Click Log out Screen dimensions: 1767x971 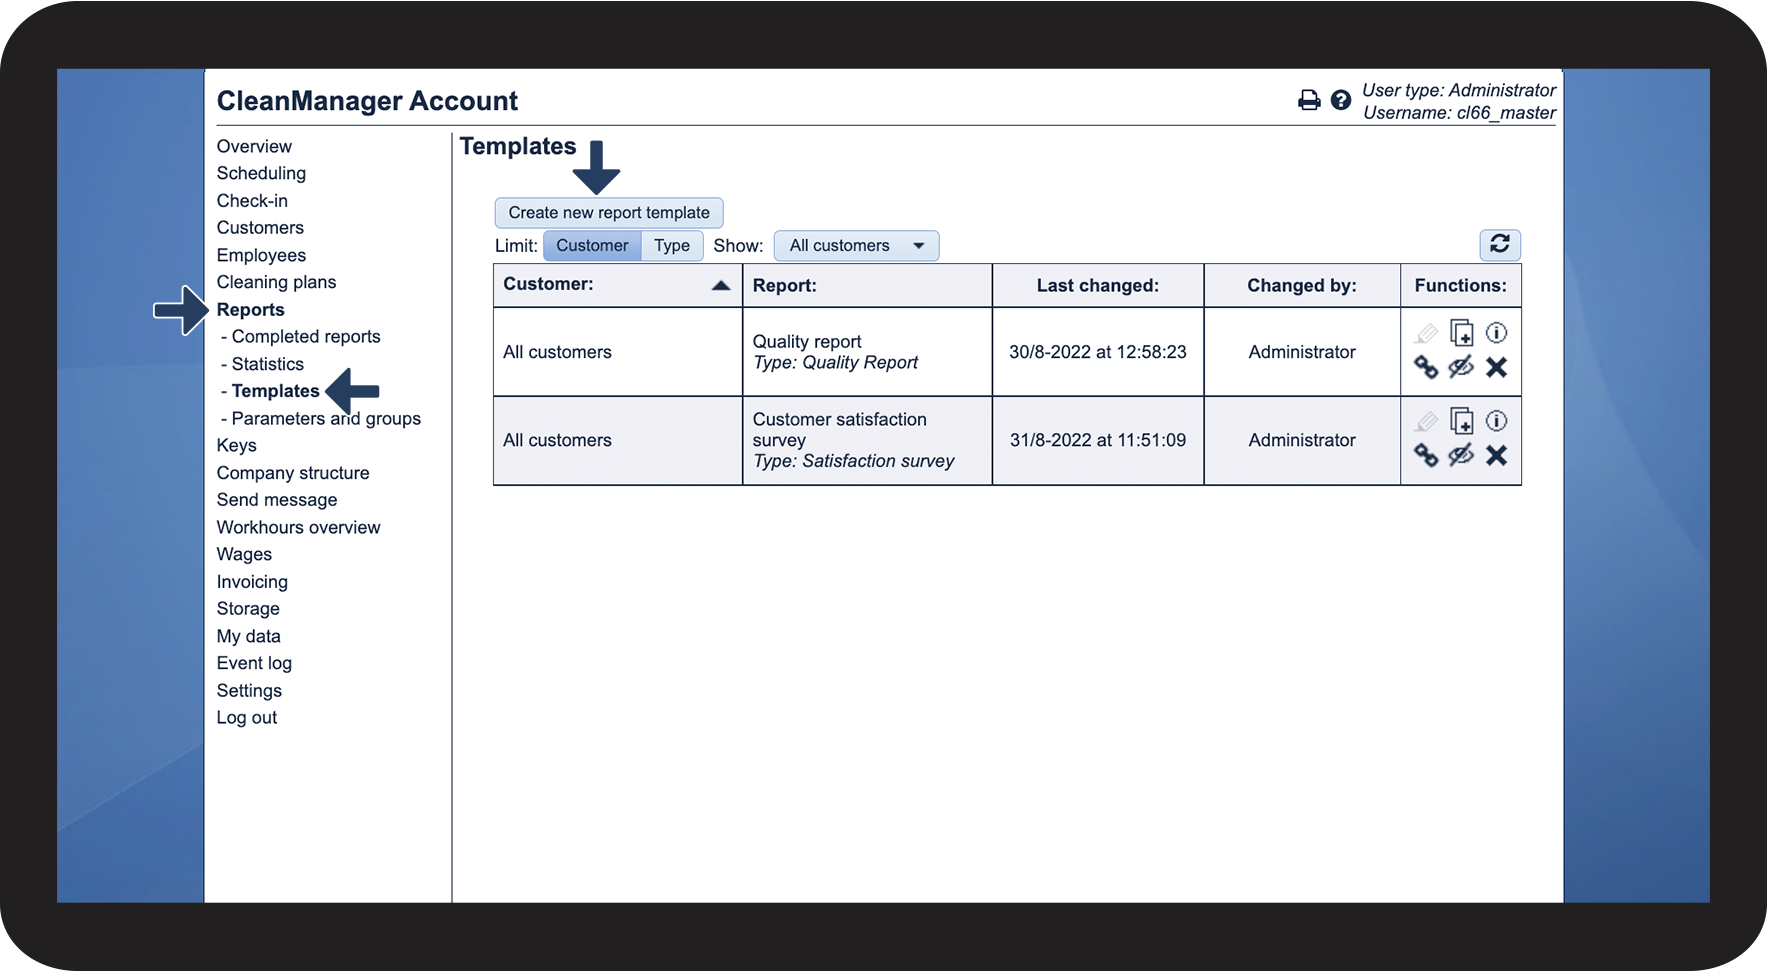coord(247,718)
